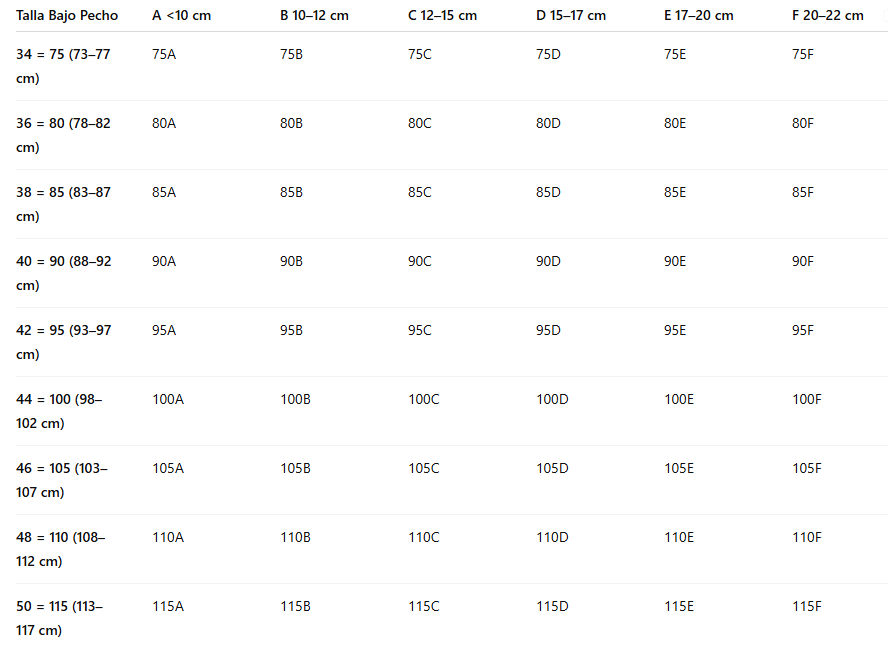
Task: Select the "40 = 90 (88–92 cm)" row label
Action: 63,273
